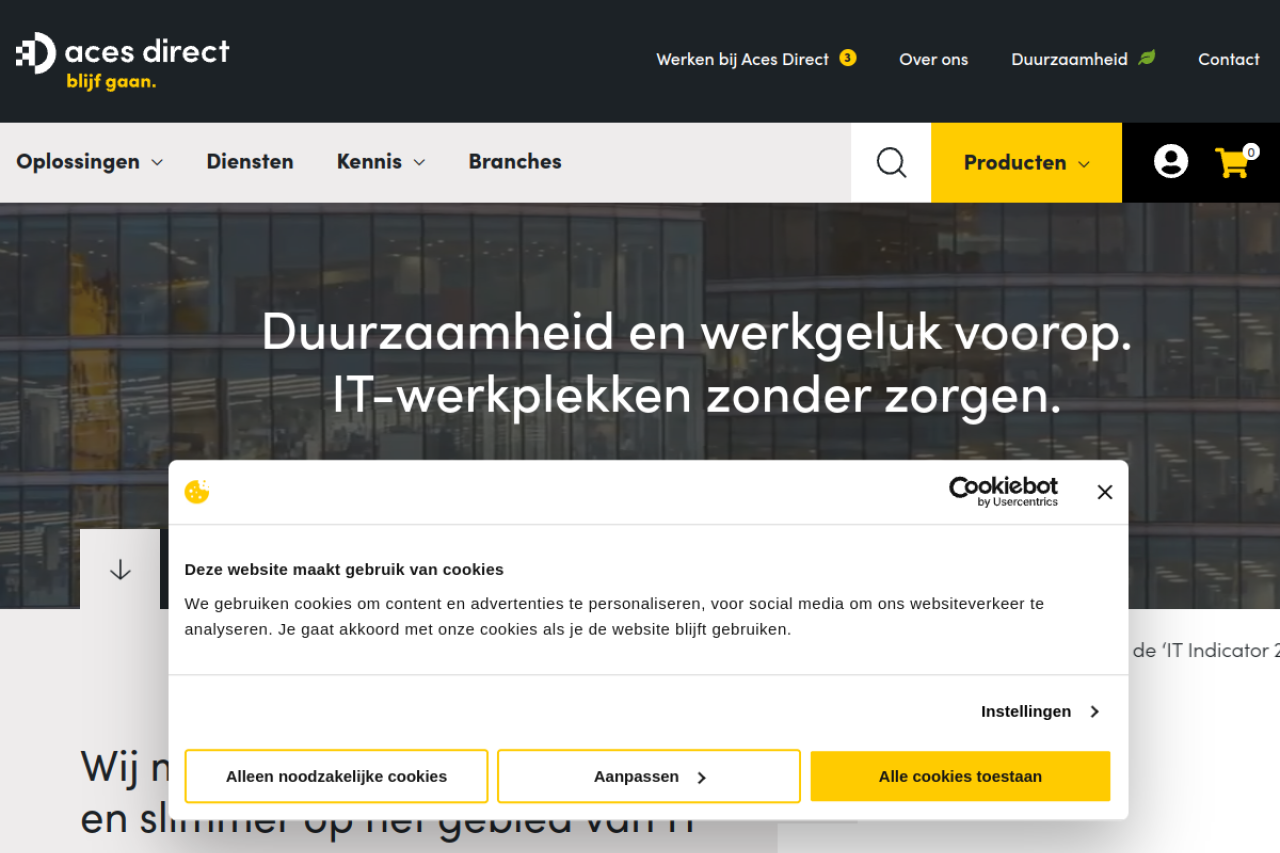Close the cookie consent dialog
The width and height of the screenshot is (1280, 853).
tap(1104, 492)
